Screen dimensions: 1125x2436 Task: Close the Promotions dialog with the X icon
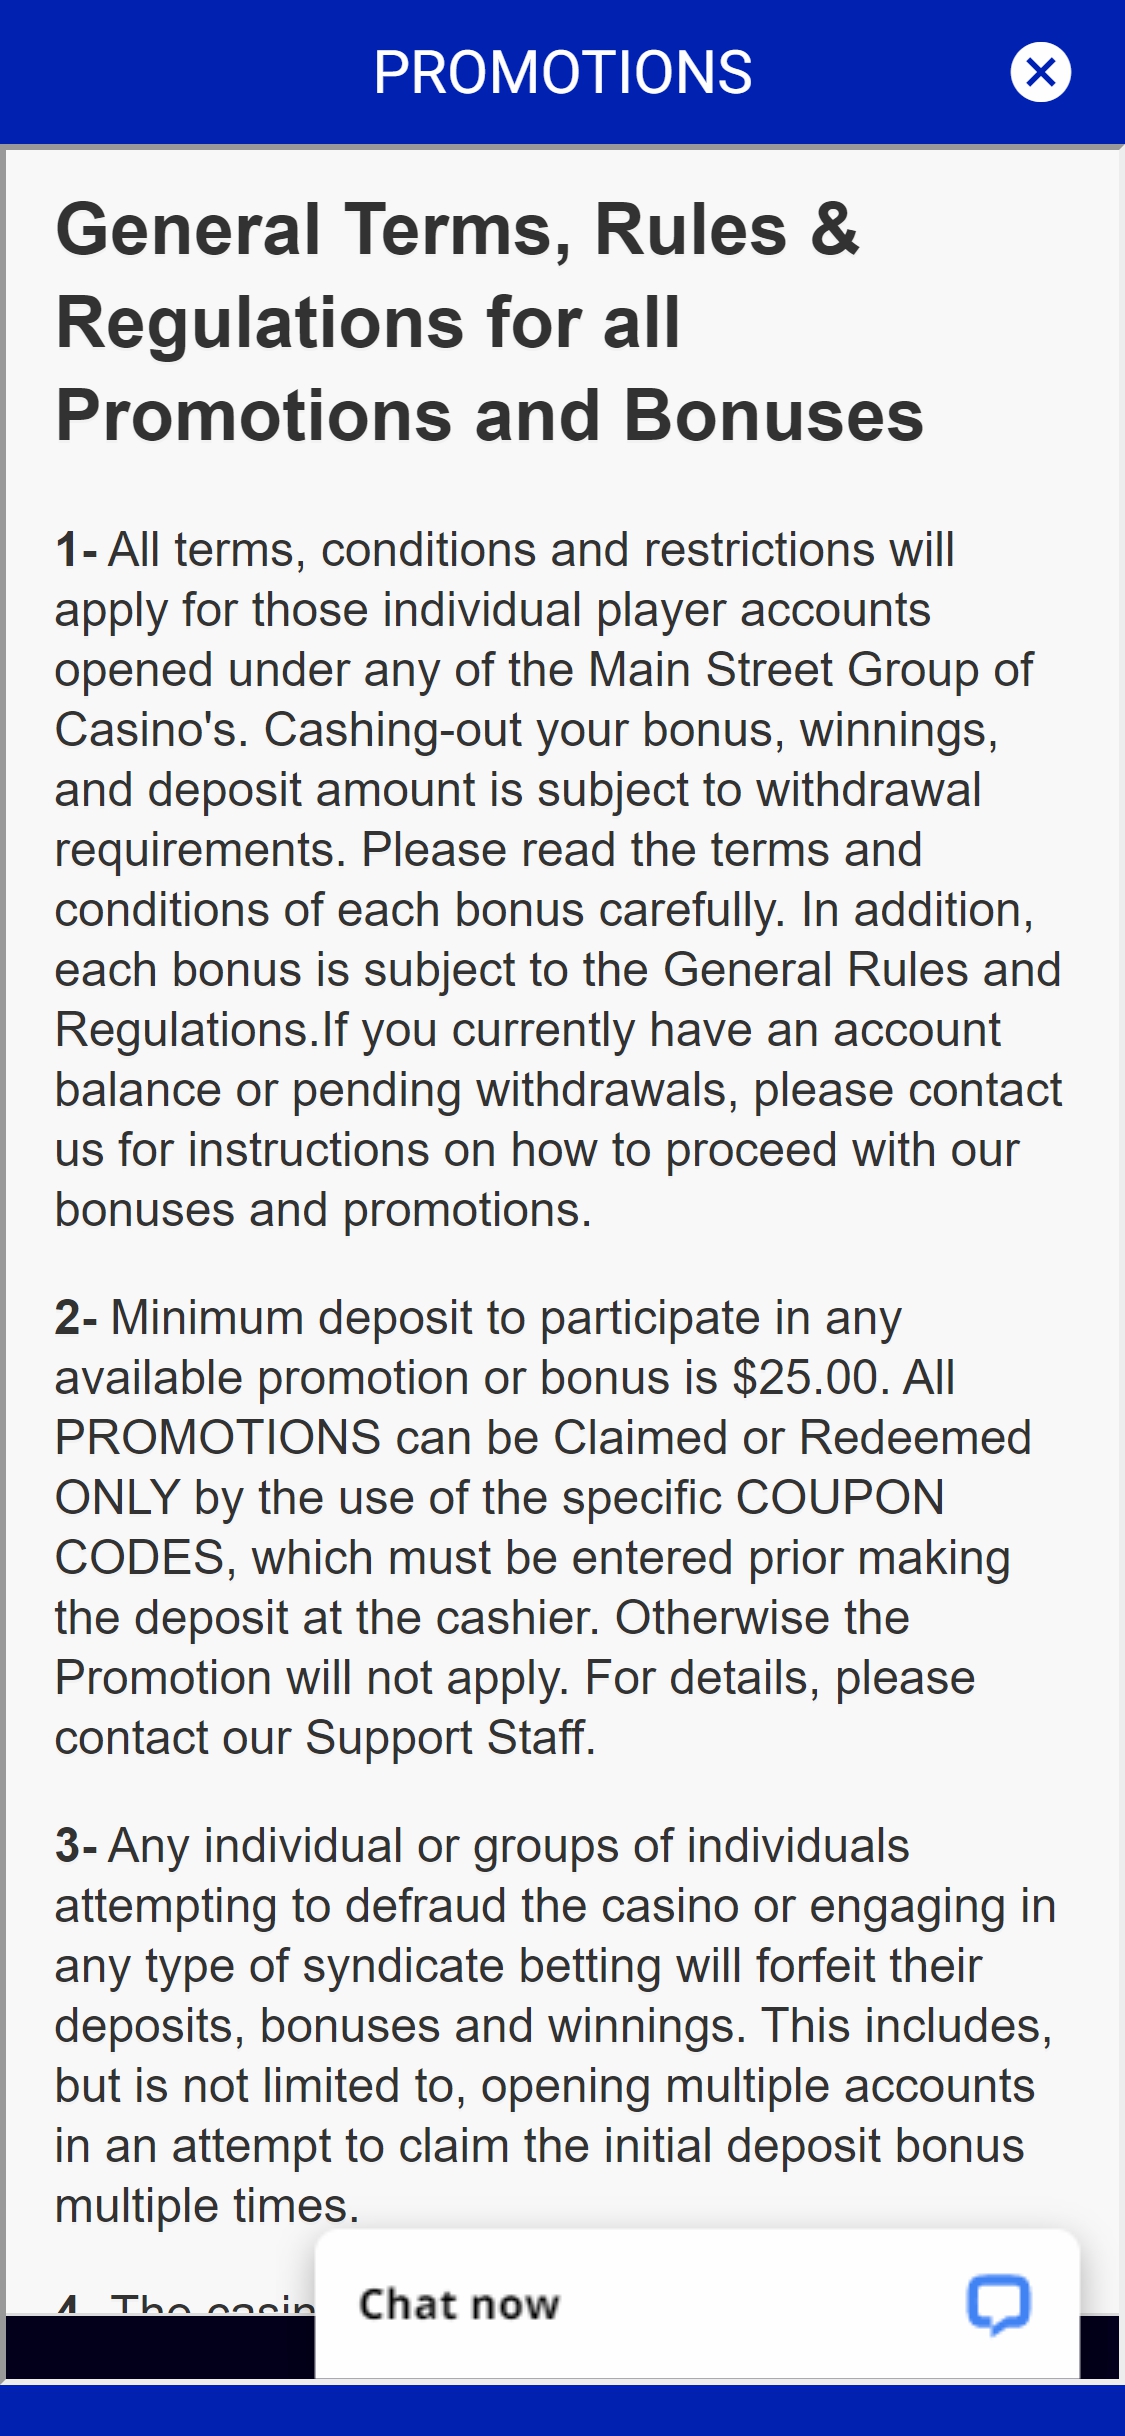coord(1040,72)
